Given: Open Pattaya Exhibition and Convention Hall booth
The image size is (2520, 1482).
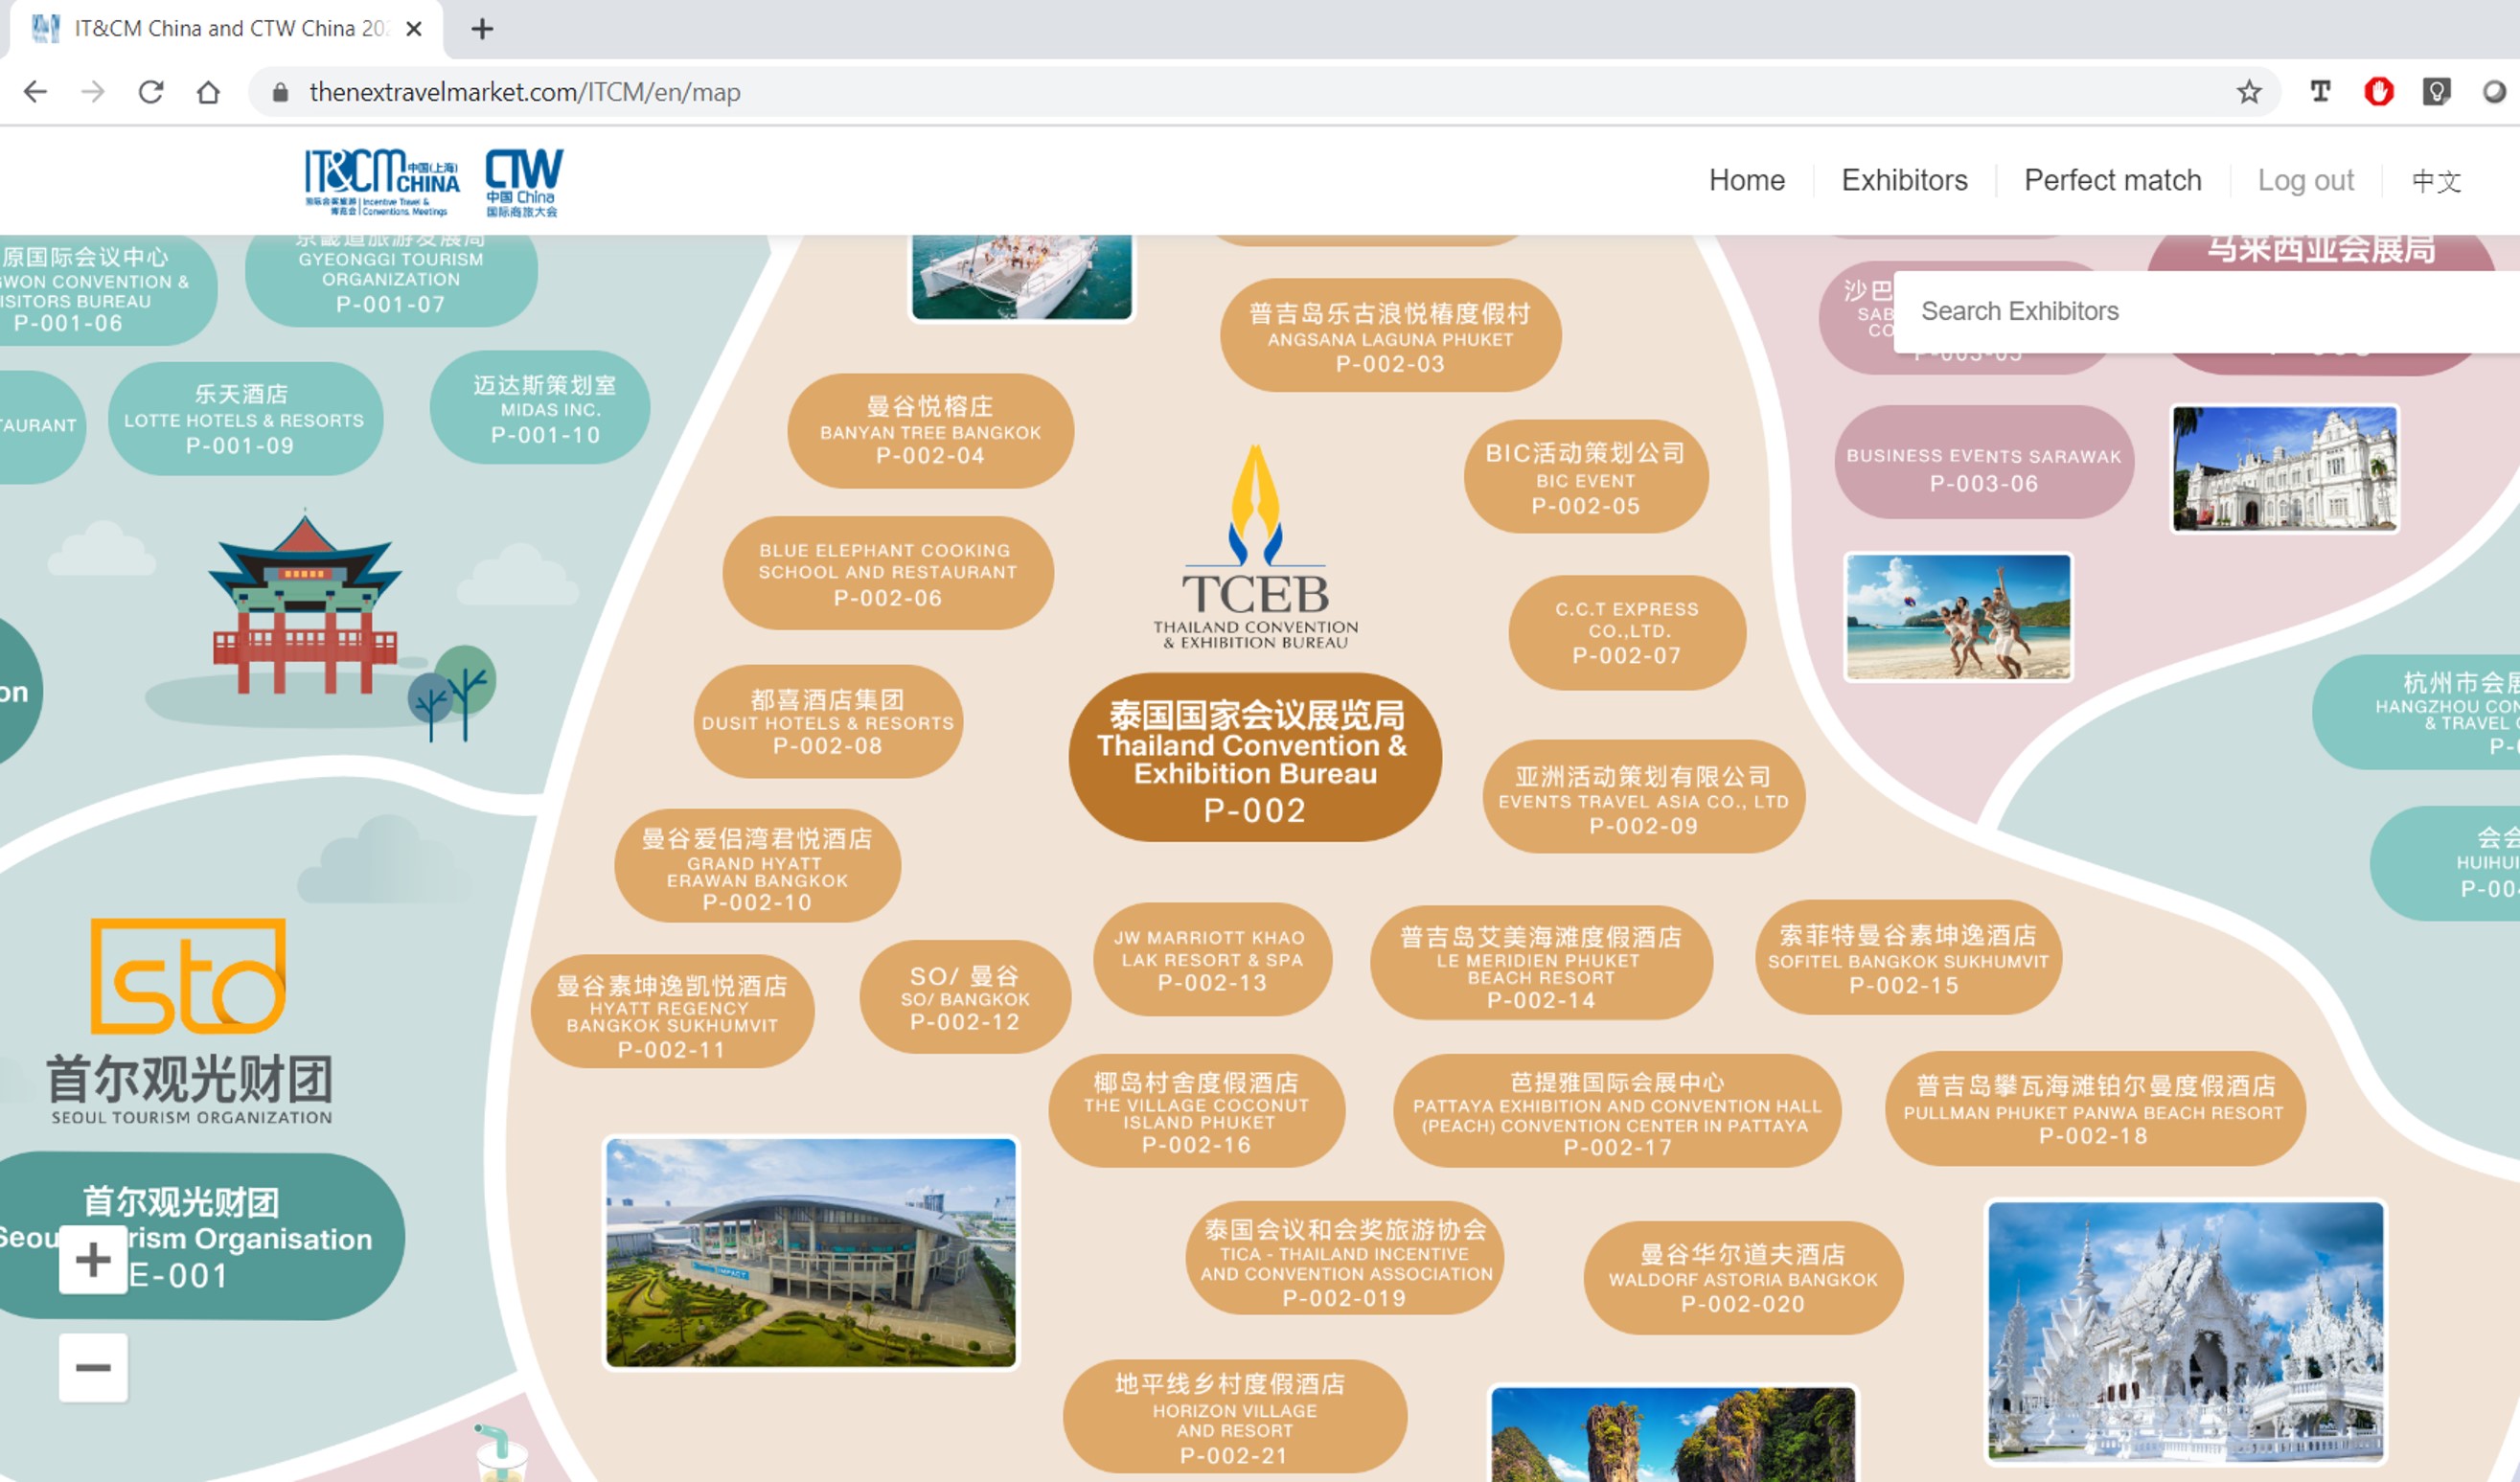Looking at the screenshot, I should point(1616,1111).
